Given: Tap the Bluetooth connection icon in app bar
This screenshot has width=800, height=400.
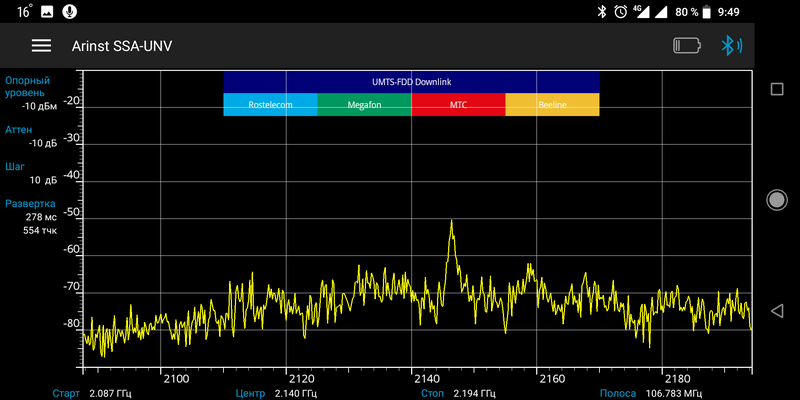Looking at the screenshot, I should [732, 46].
